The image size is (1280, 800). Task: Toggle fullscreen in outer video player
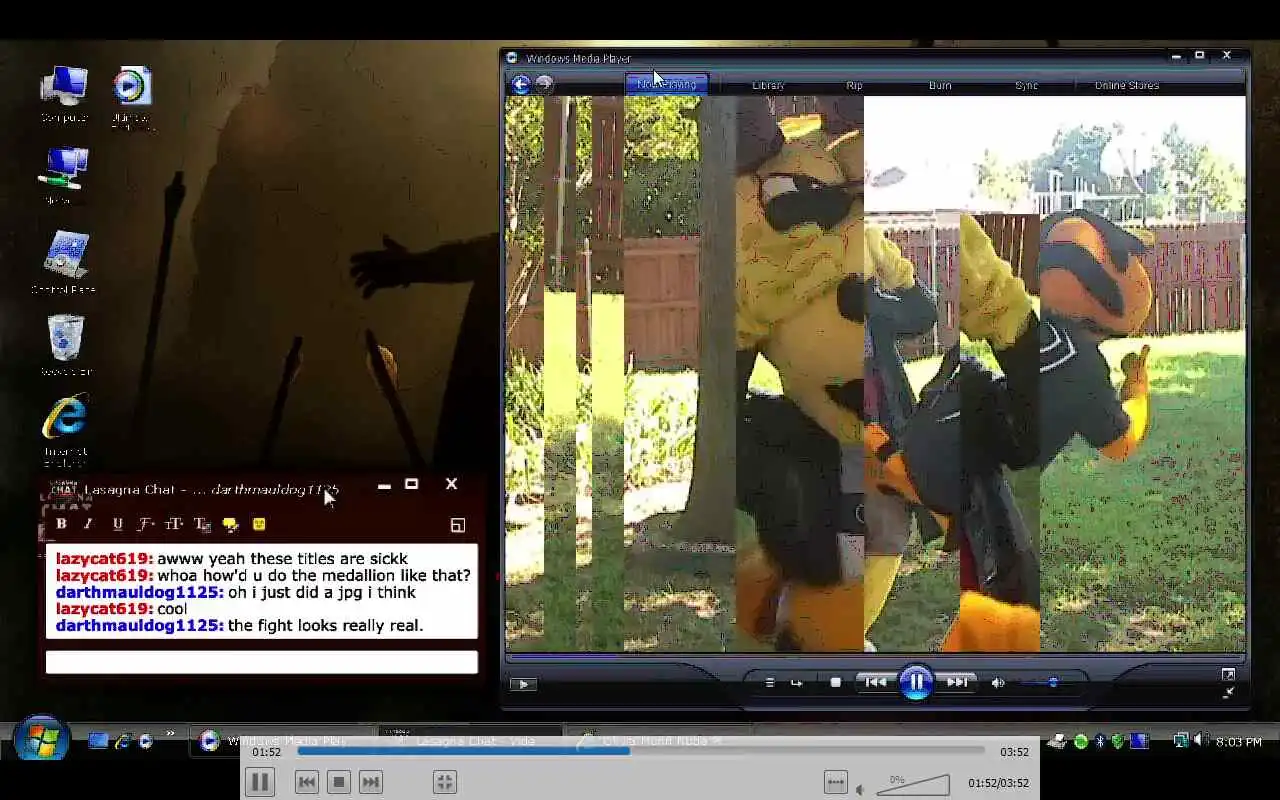(445, 782)
